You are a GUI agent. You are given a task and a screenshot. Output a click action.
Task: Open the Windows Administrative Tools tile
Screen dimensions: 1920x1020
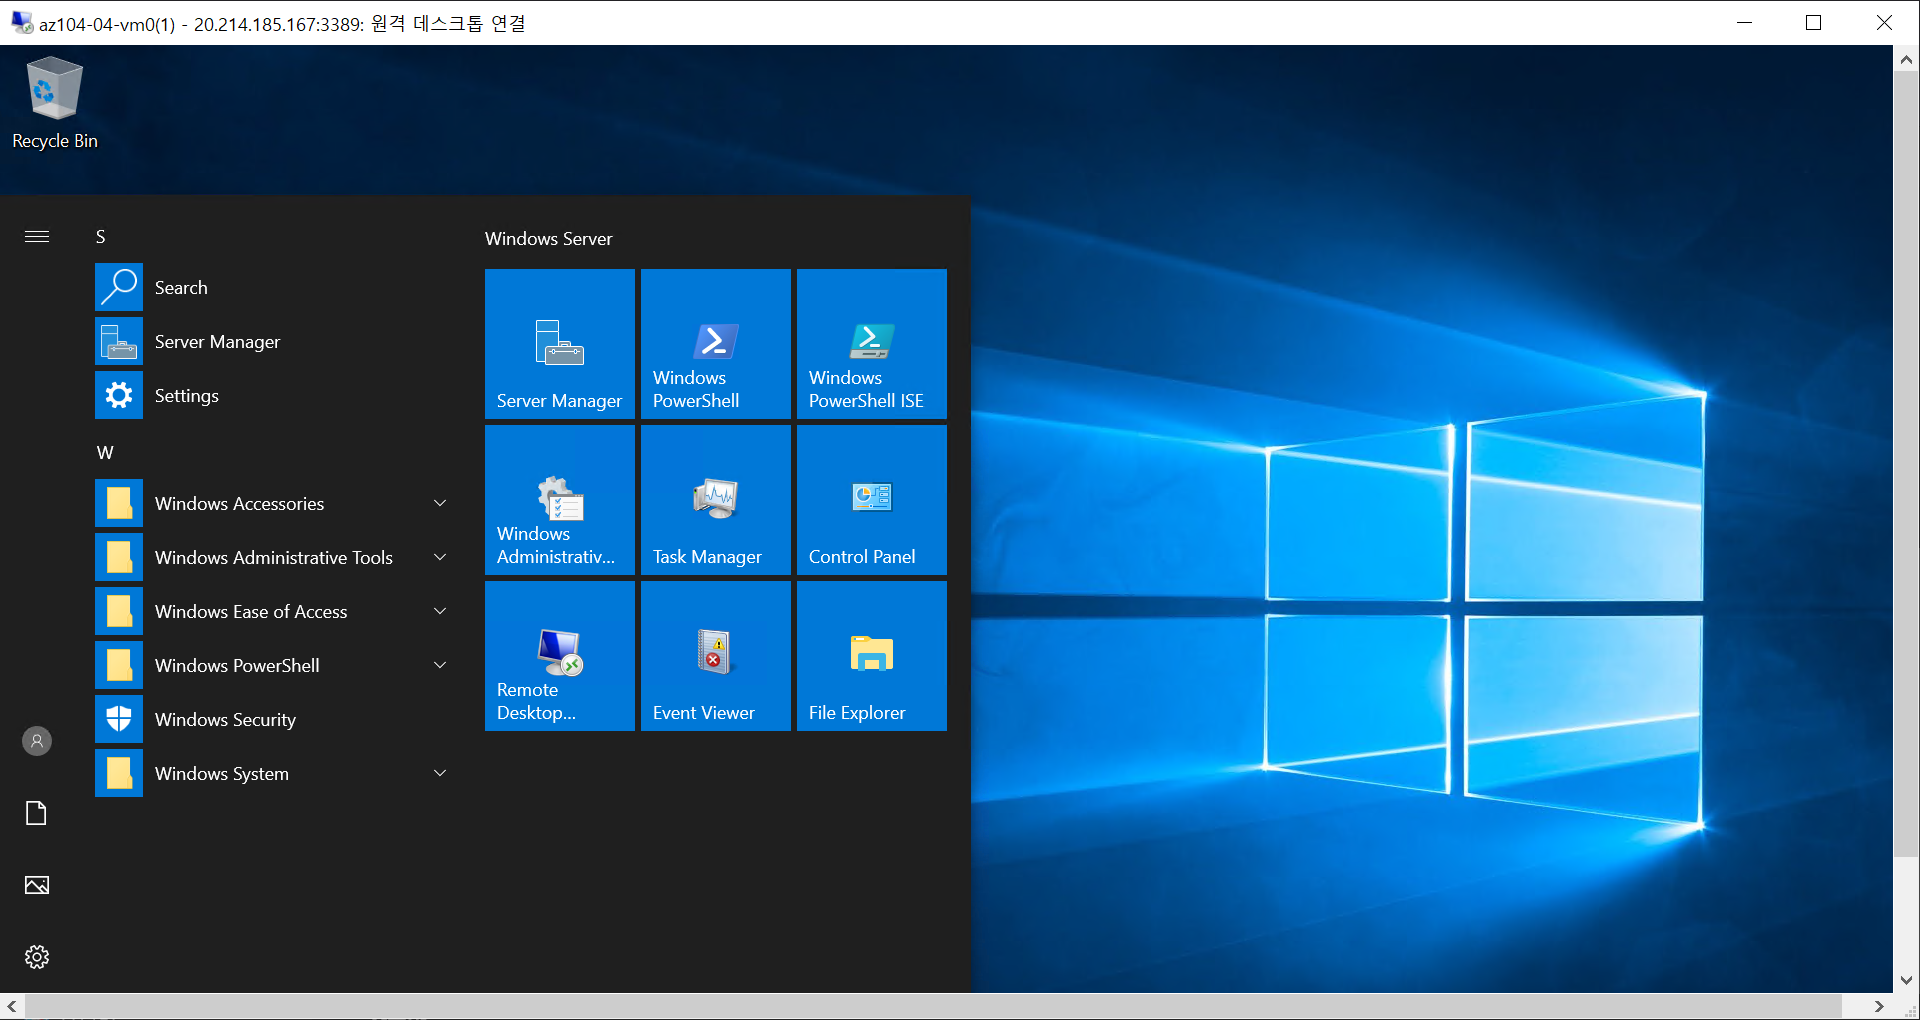560,500
